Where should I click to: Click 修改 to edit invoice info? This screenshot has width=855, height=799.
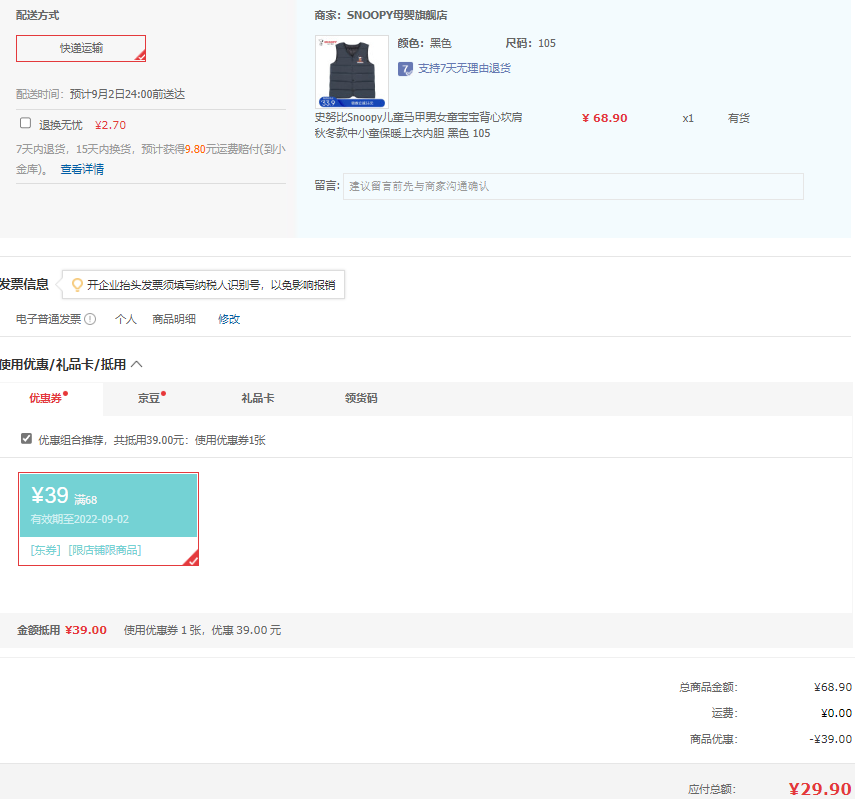point(229,319)
